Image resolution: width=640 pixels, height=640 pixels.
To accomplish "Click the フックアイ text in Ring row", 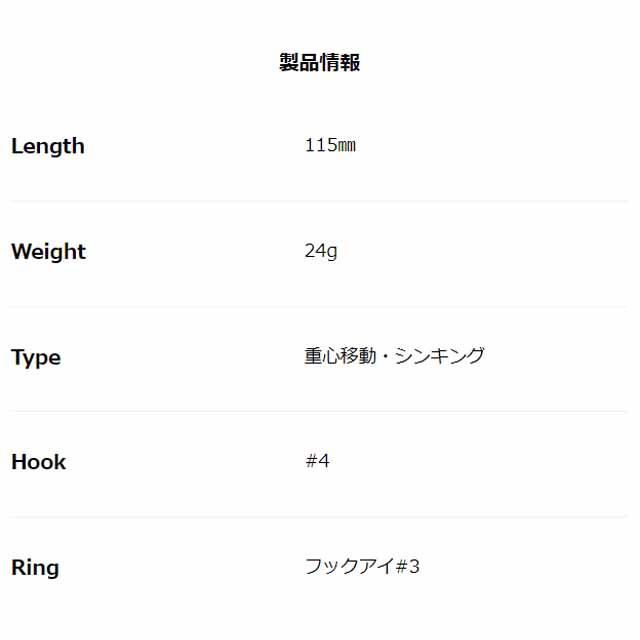I will [x=350, y=567].
